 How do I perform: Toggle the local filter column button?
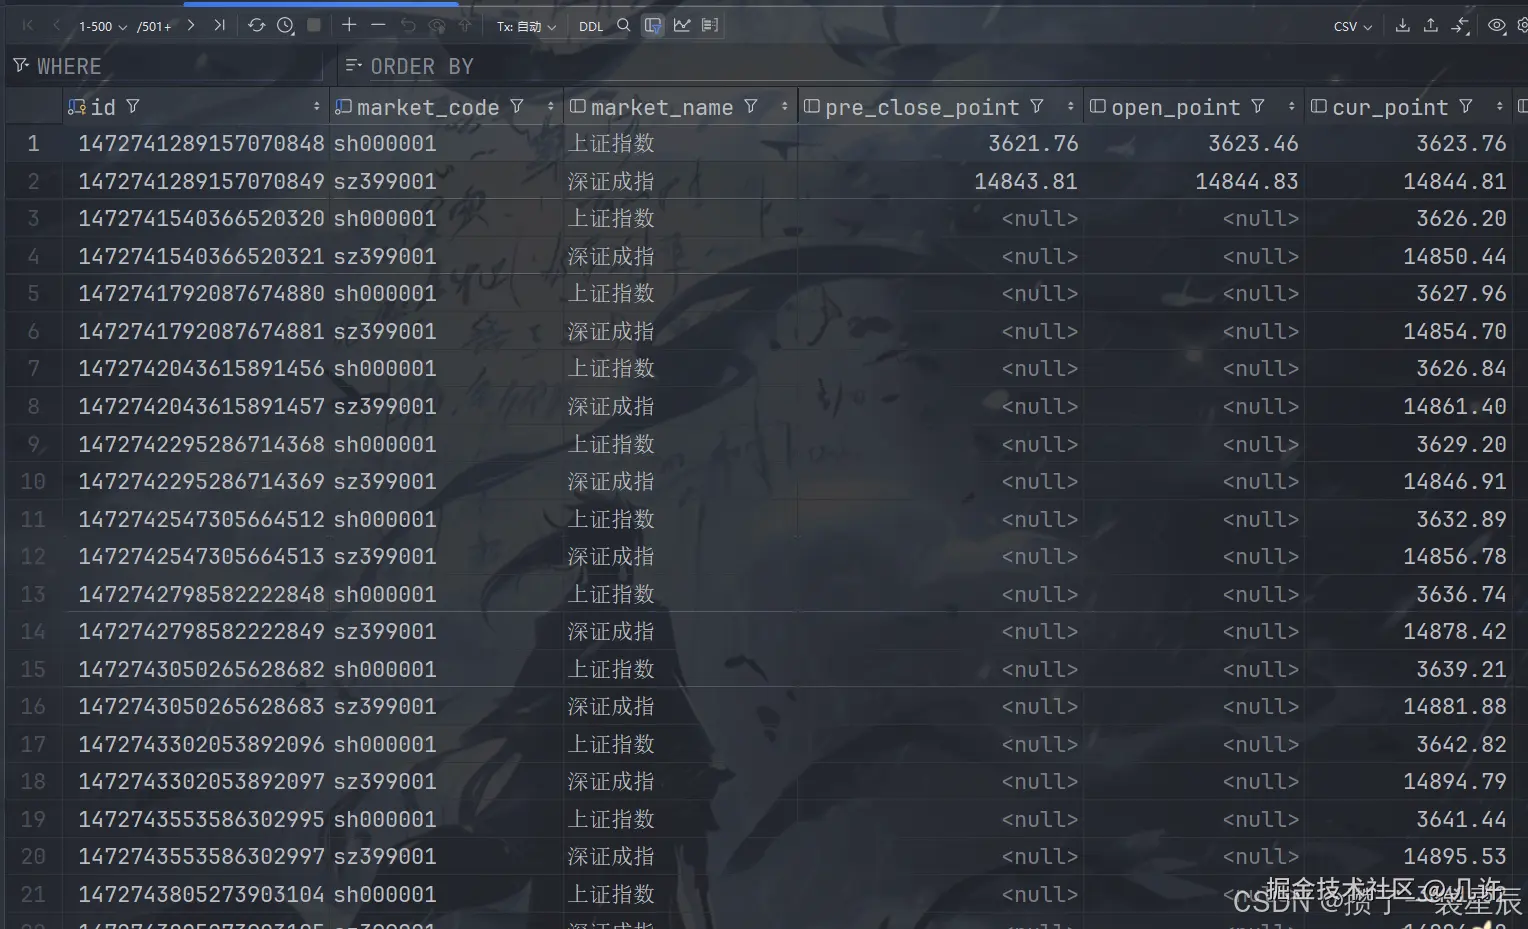[653, 25]
